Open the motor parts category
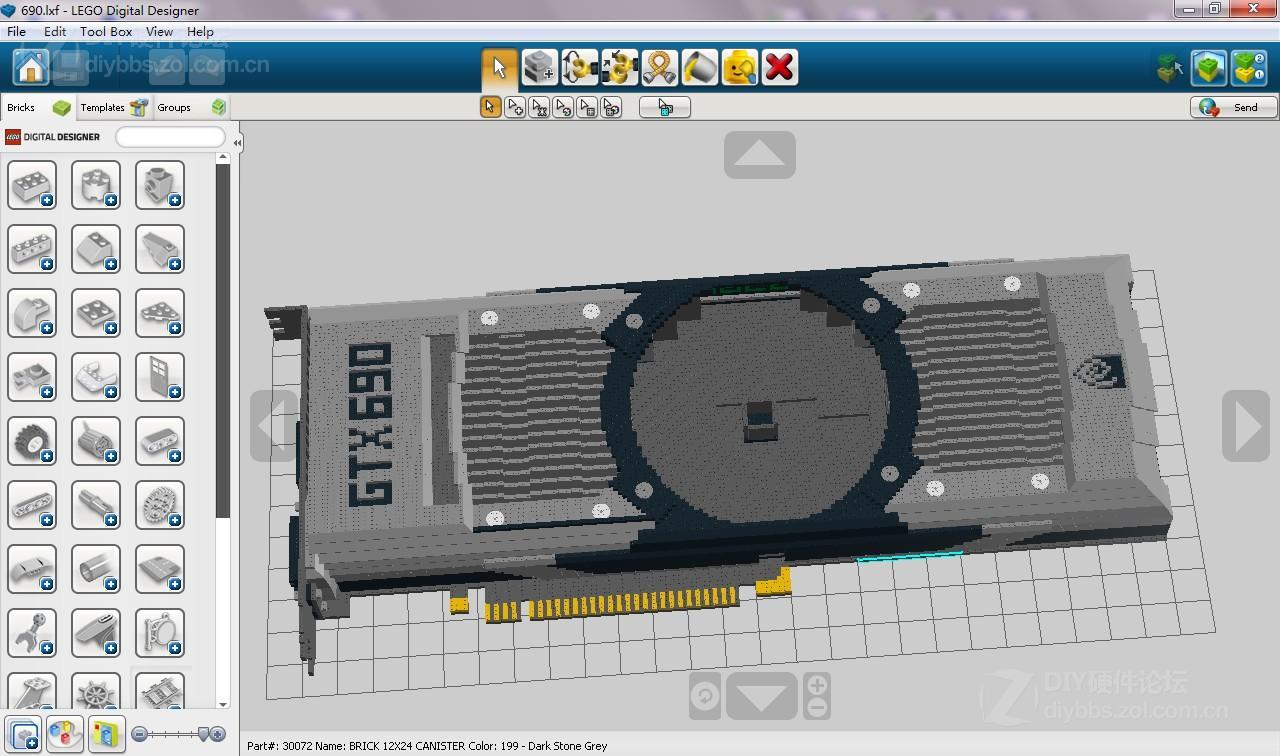Image resolution: width=1280 pixels, height=756 pixels. click(x=96, y=441)
